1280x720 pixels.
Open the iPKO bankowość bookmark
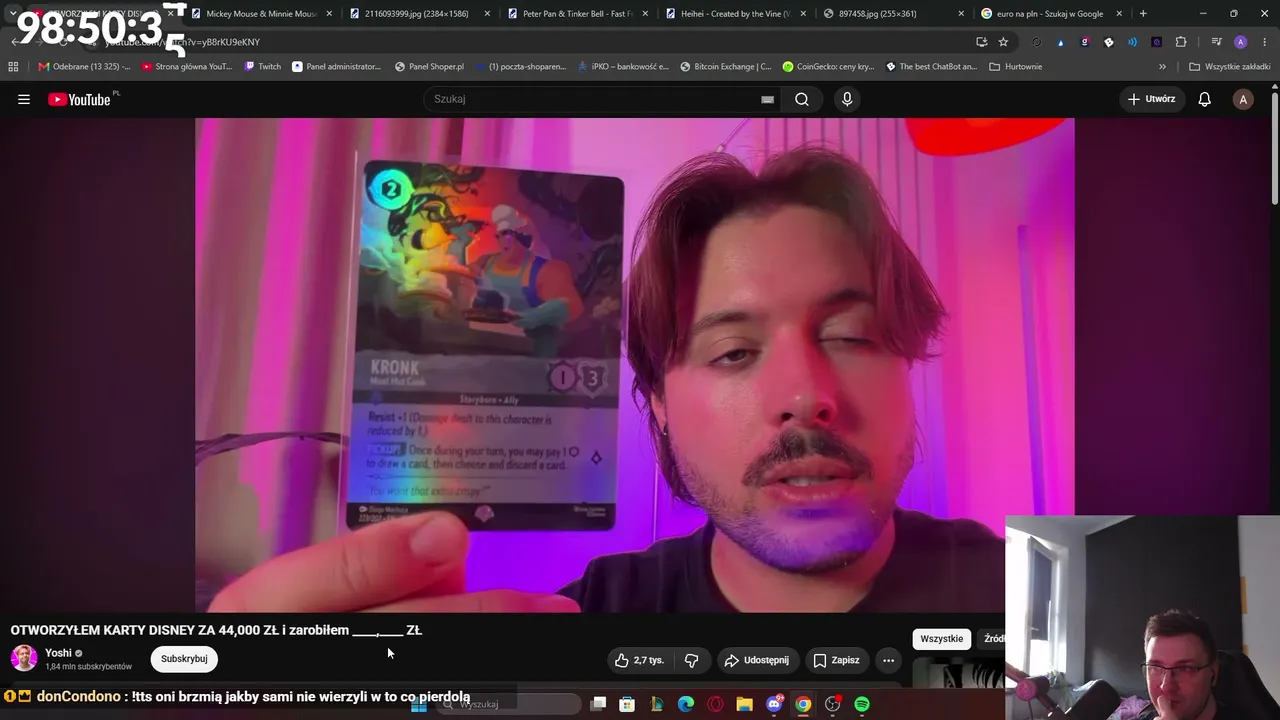(622, 67)
